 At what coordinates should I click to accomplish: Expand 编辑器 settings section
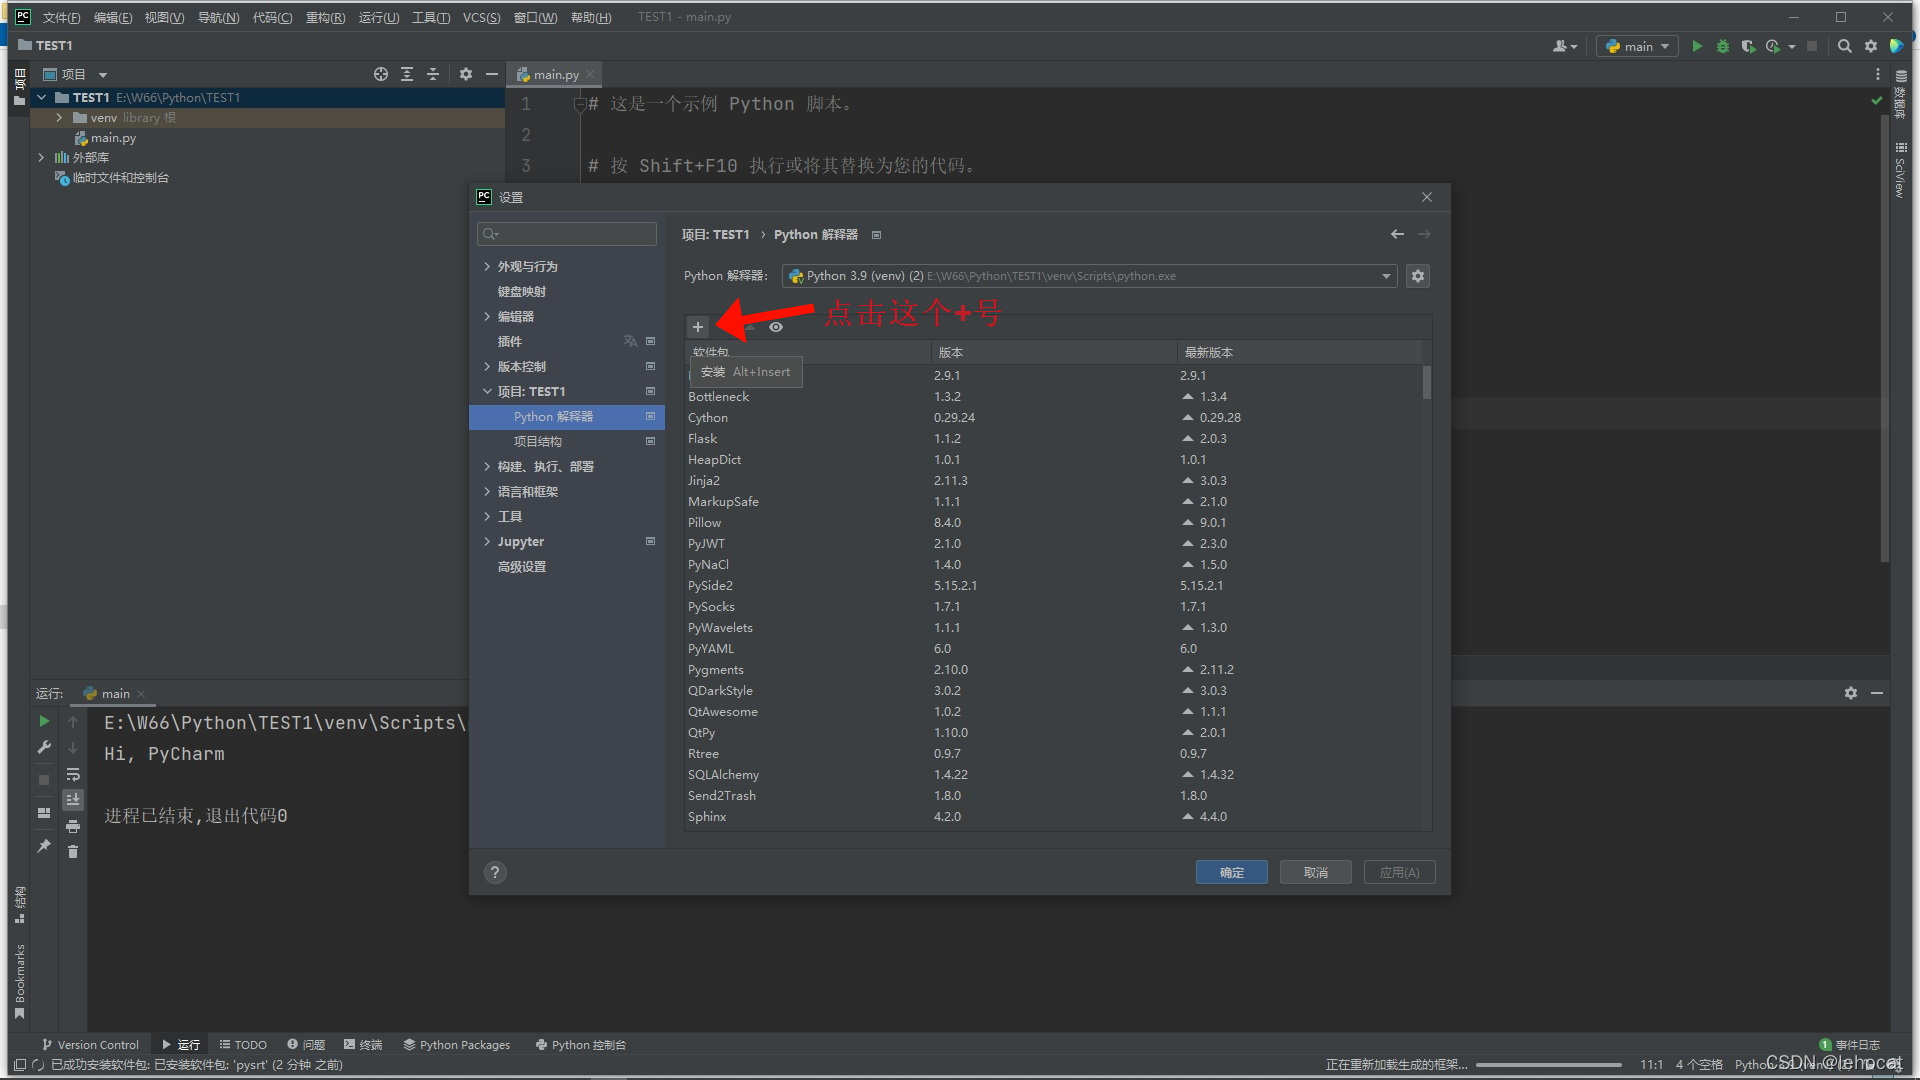487,316
